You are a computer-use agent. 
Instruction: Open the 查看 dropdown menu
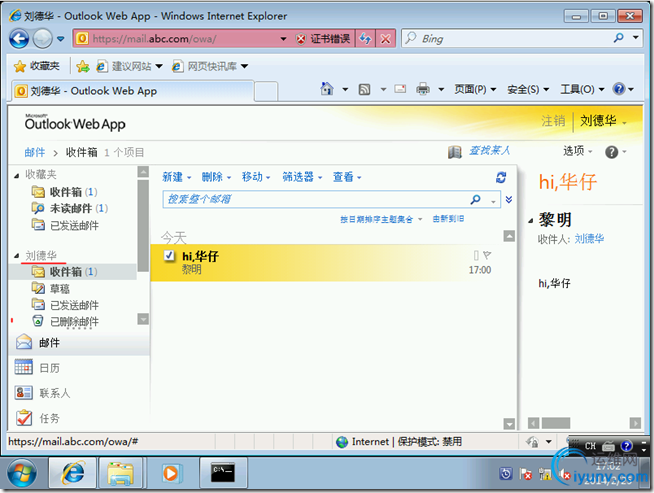tap(347, 177)
